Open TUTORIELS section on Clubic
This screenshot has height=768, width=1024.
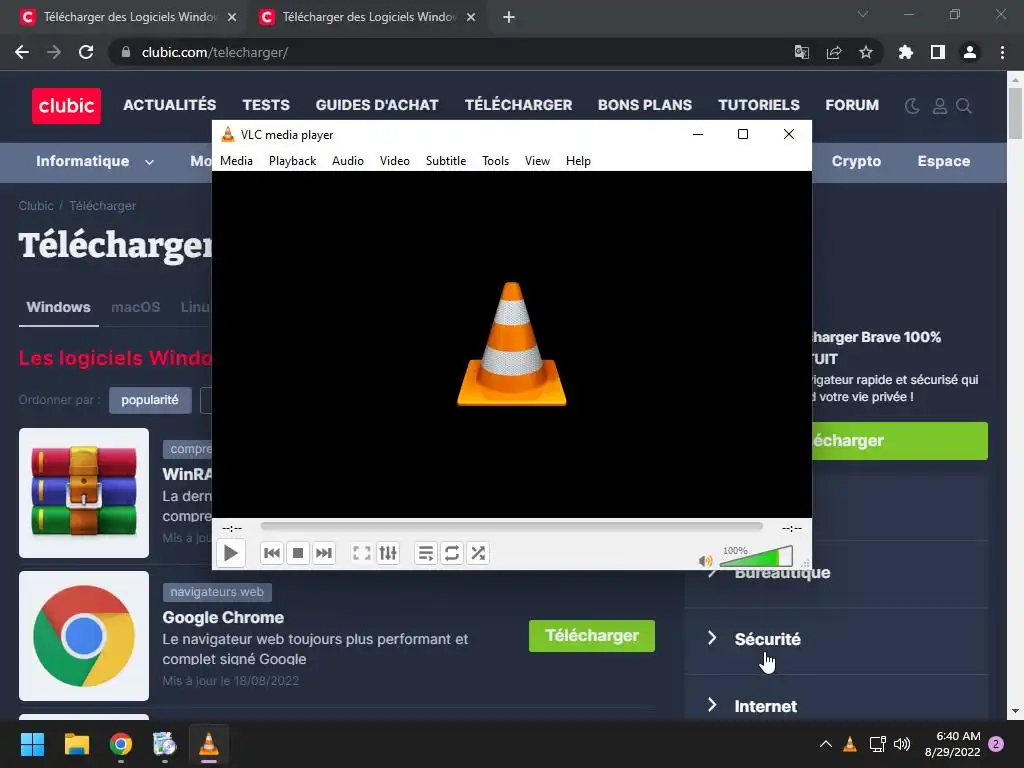[759, 105]
